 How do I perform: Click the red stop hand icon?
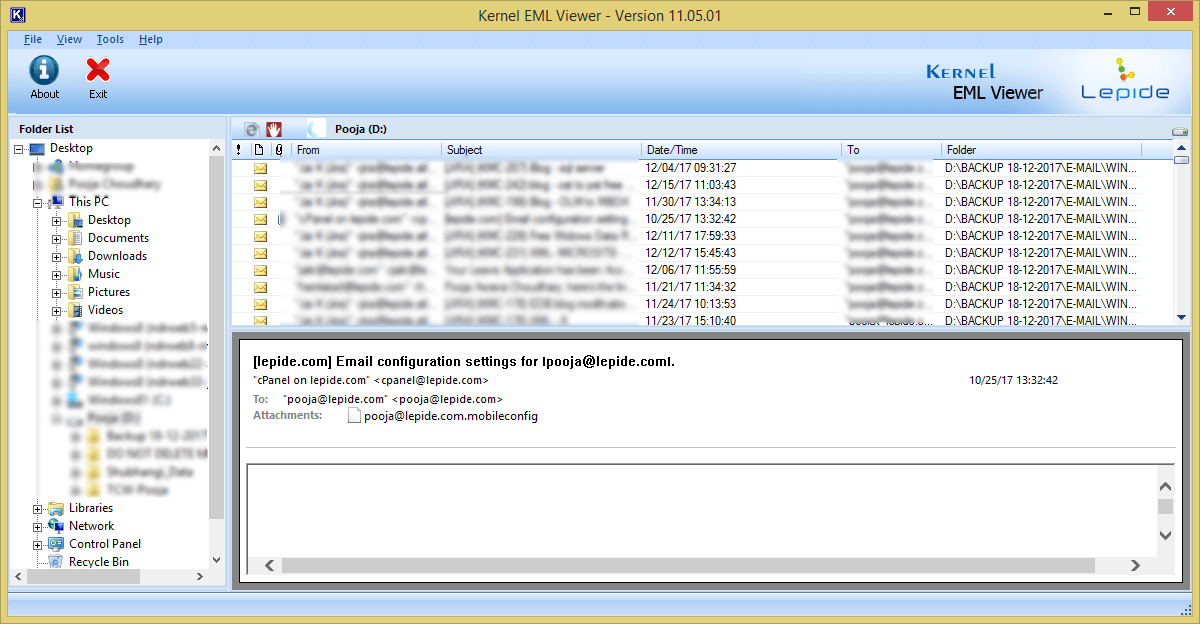[x=274, y=129]
